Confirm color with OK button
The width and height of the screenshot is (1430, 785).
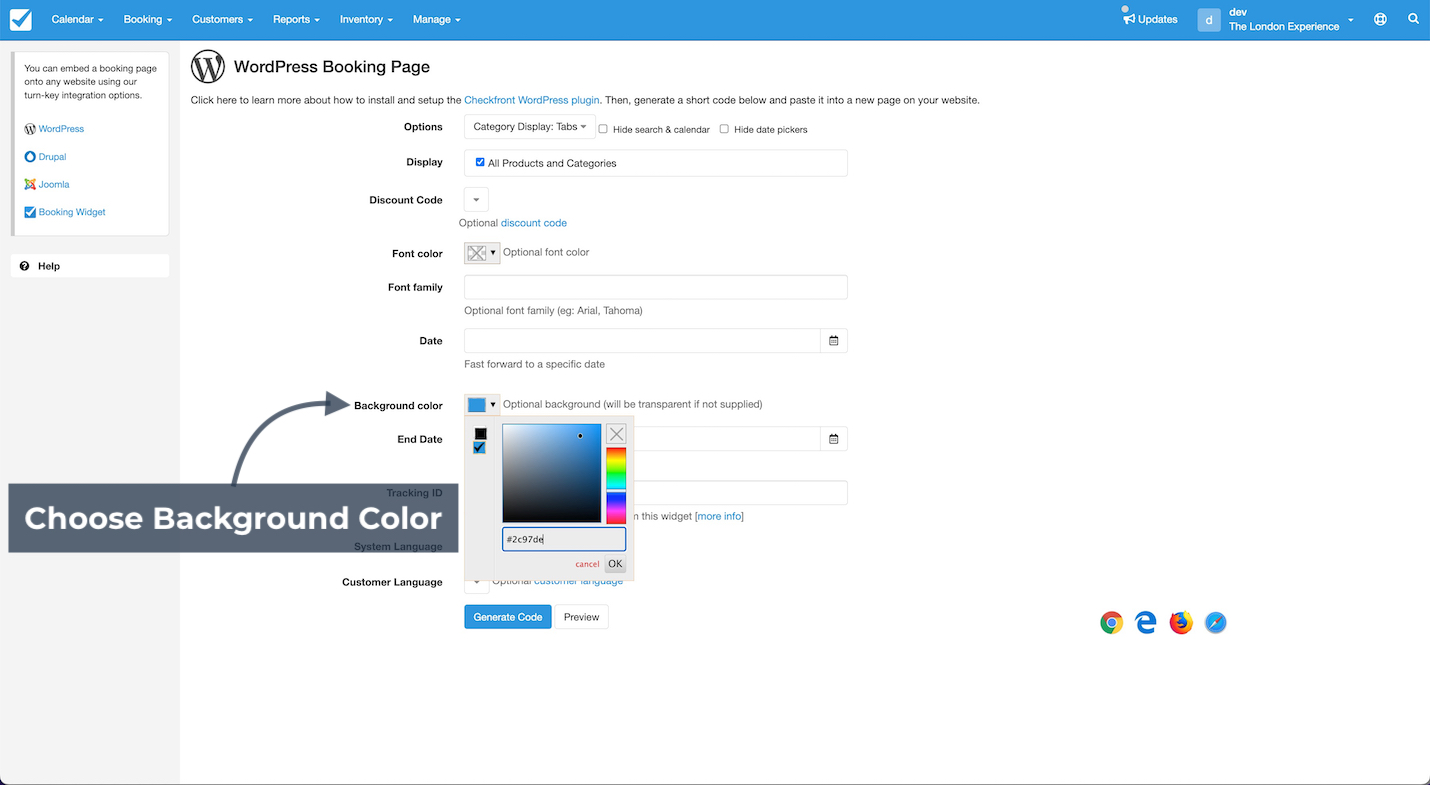tap(615, 564)
